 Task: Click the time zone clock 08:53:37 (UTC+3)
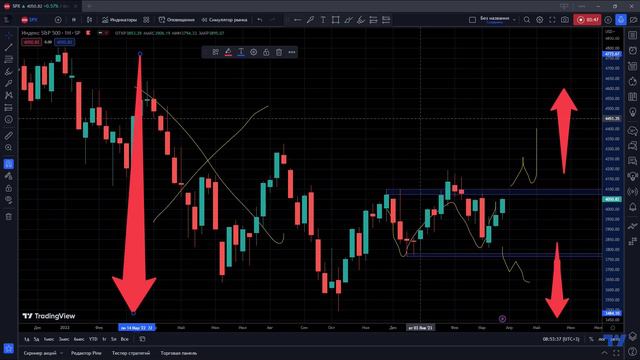(561, 339)
